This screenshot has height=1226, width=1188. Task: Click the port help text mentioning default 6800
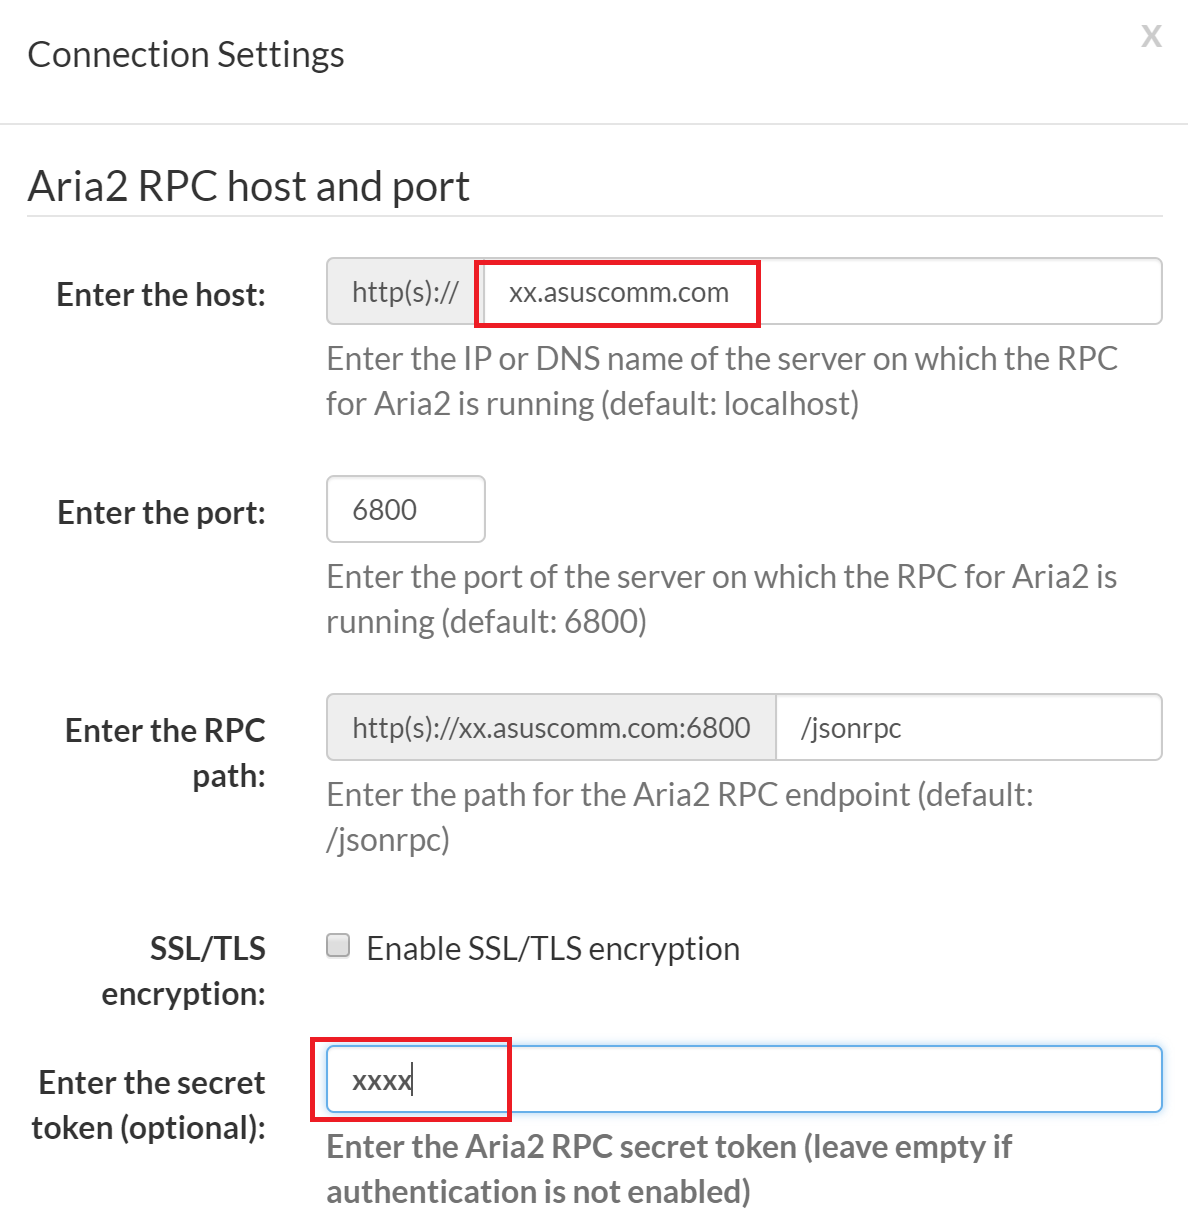(x=721, y=599)
